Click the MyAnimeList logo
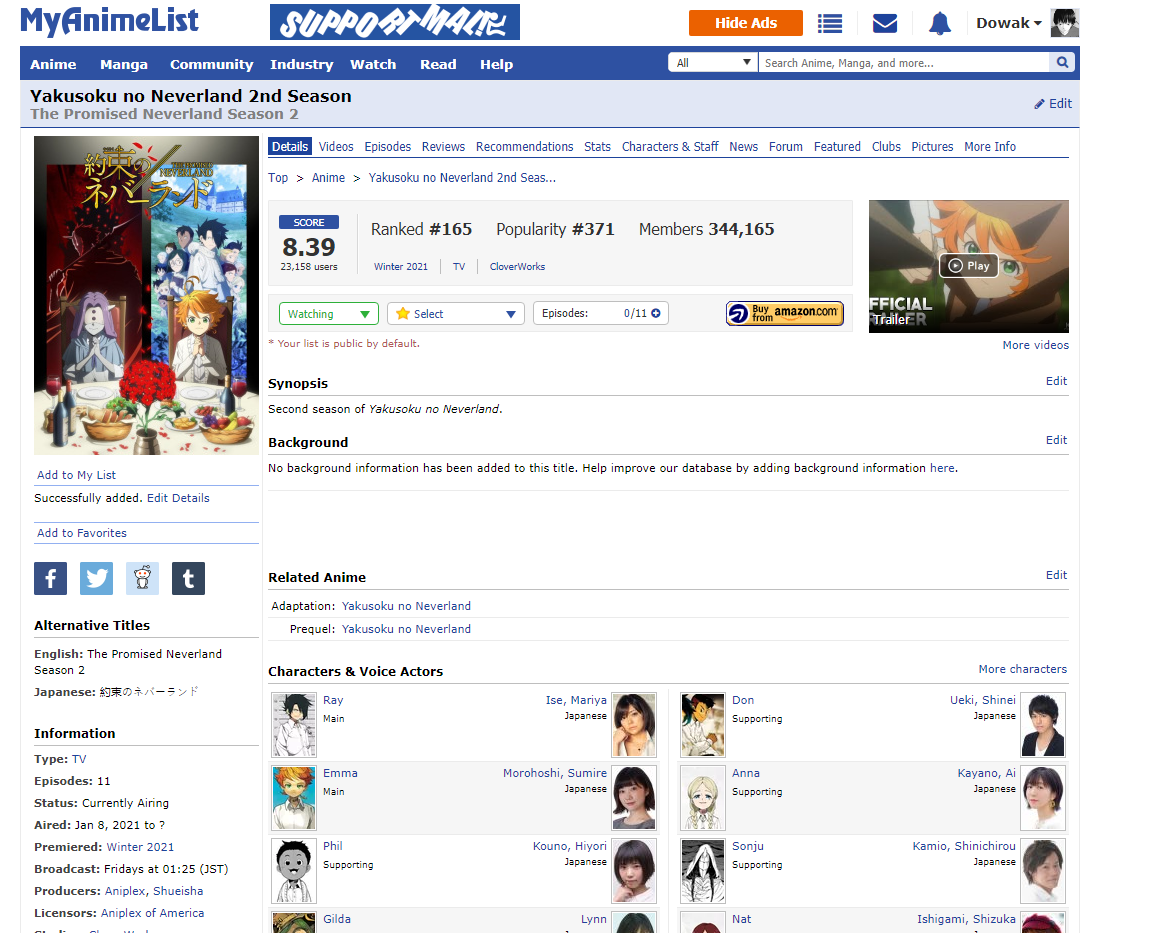This screenshot has width=1153, height=933. 110,21
